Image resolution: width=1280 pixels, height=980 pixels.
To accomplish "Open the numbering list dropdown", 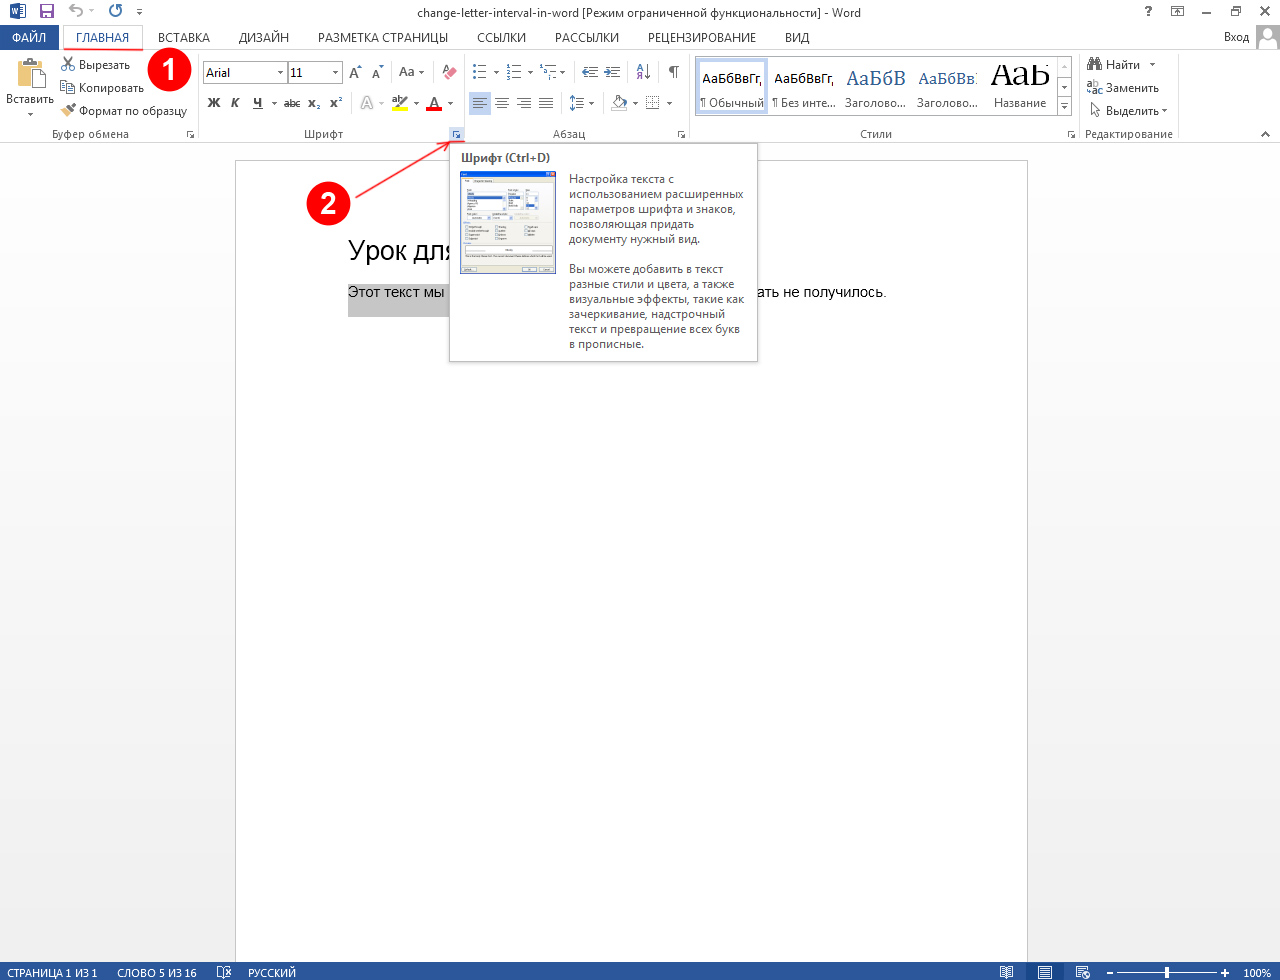I will coord(530,73).
